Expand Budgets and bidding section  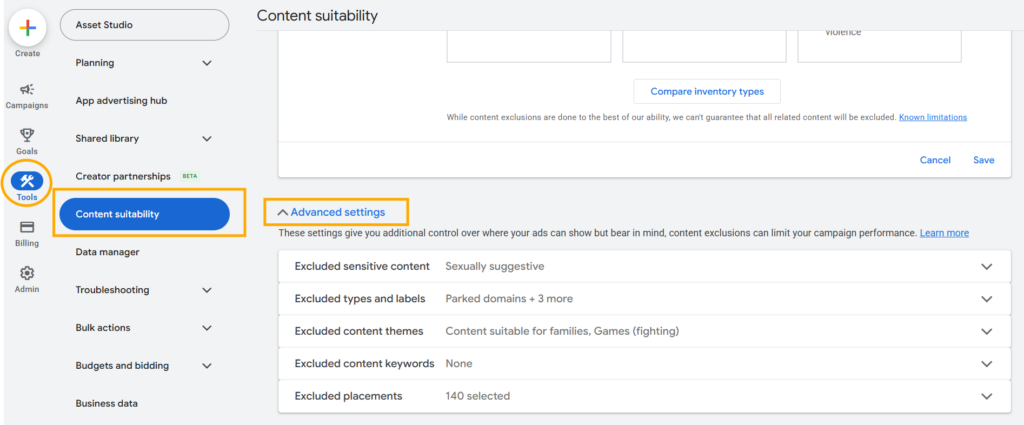coord(207,366)
